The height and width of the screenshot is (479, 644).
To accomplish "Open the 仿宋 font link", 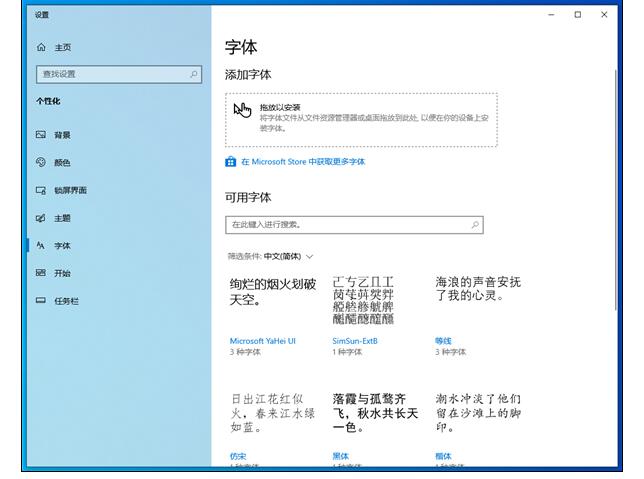I will click(x=238, y=456).
